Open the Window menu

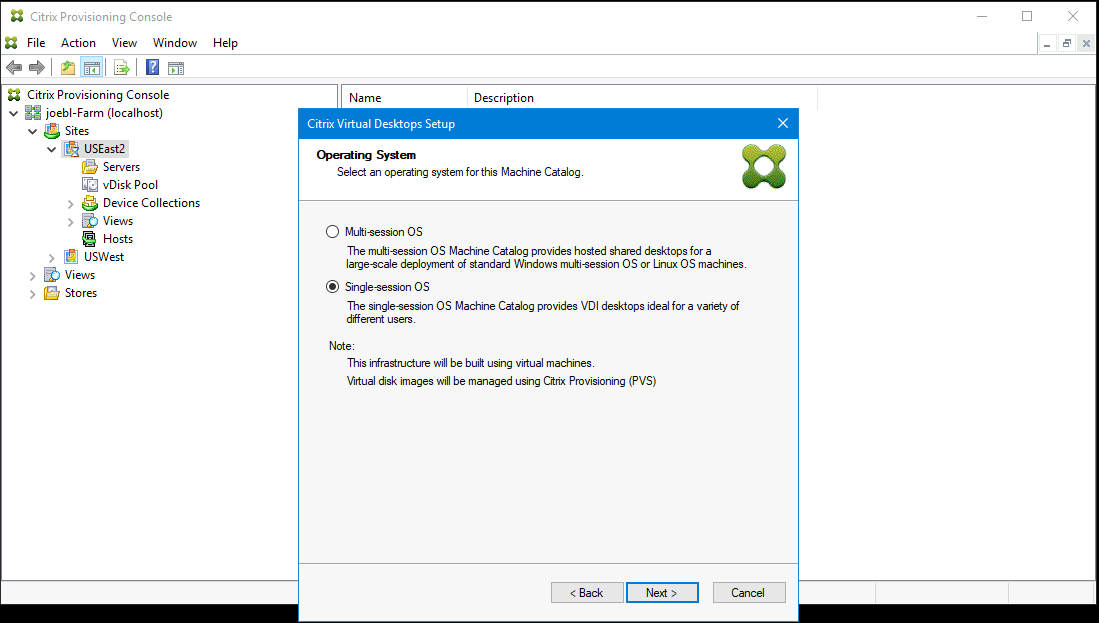coord(175,42)
